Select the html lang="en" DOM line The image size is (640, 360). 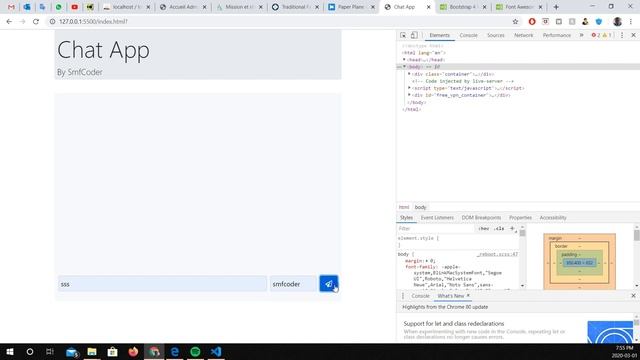424,53
